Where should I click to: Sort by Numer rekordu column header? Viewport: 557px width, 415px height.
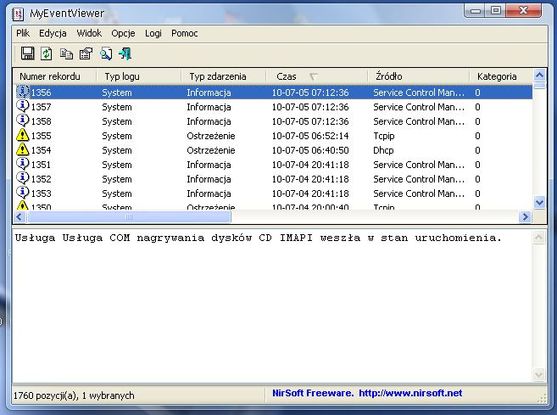pos(55,76)
